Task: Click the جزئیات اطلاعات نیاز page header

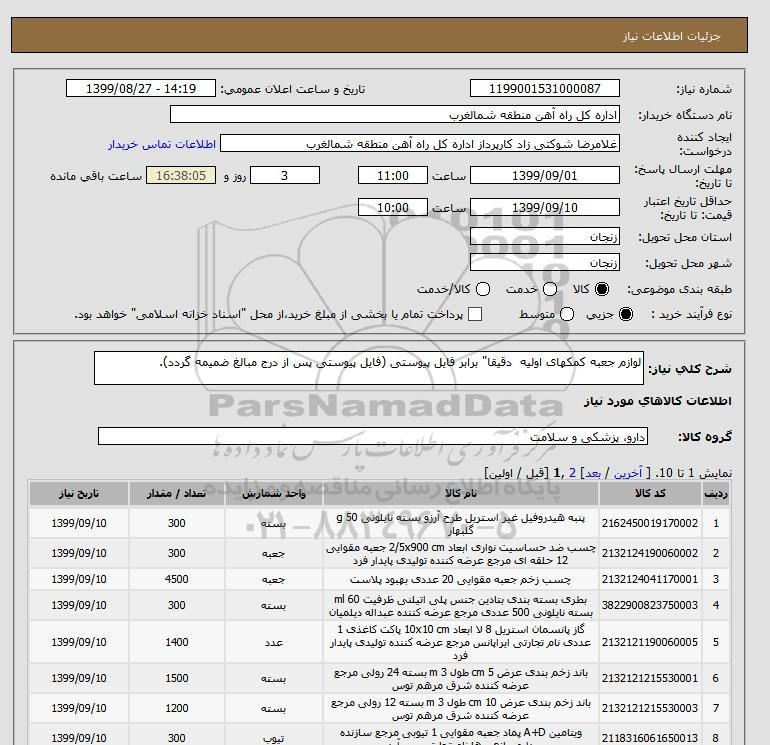Action: point(671,36)
